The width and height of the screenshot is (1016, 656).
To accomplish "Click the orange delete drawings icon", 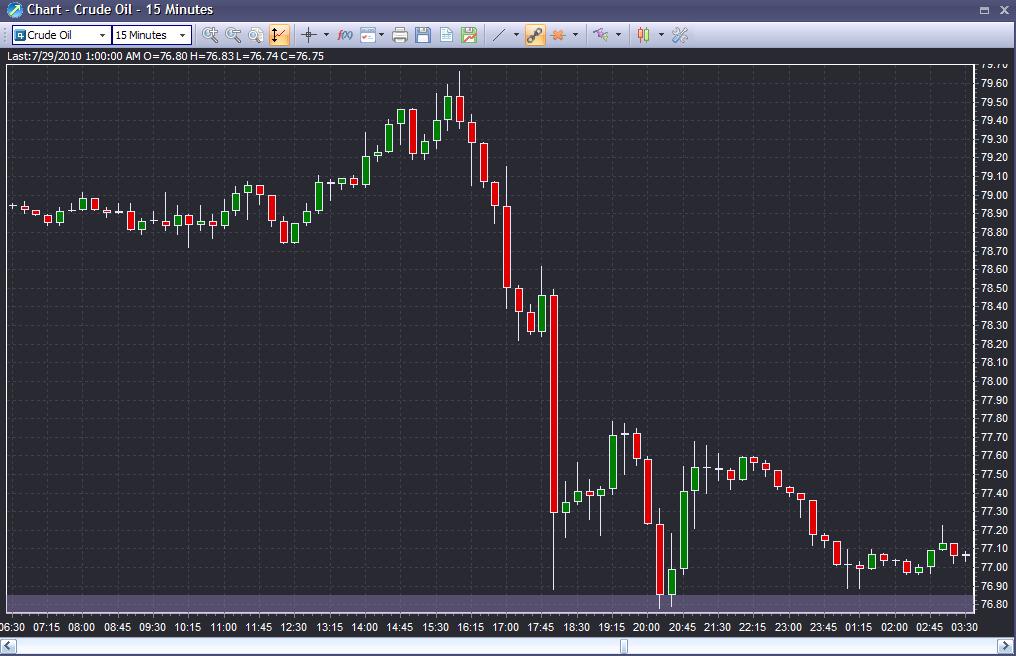I will point(558,35).
